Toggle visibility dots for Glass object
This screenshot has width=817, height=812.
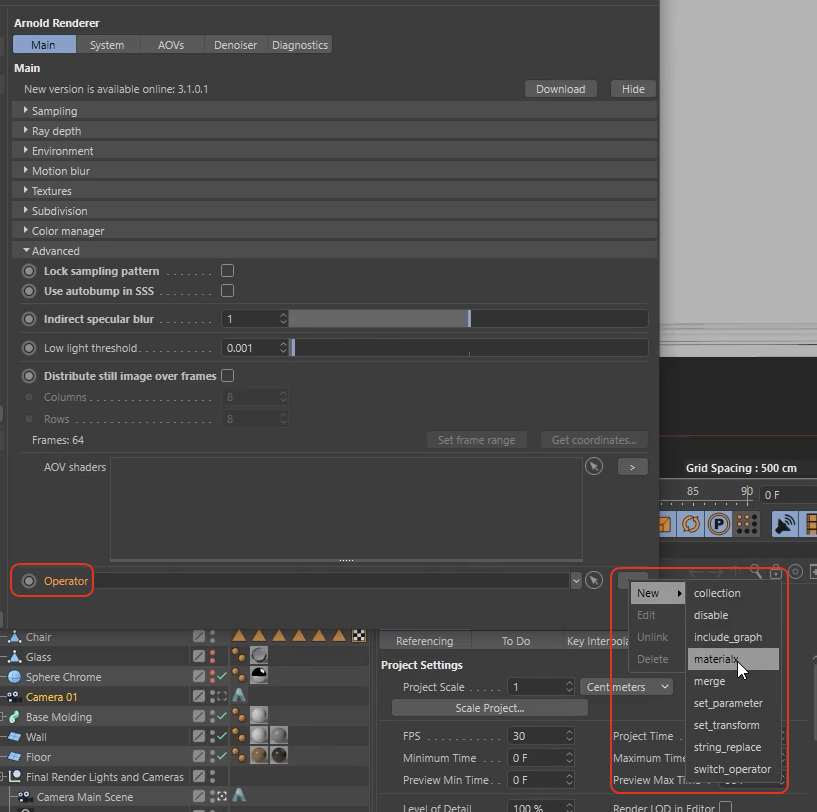click(213, 657)
